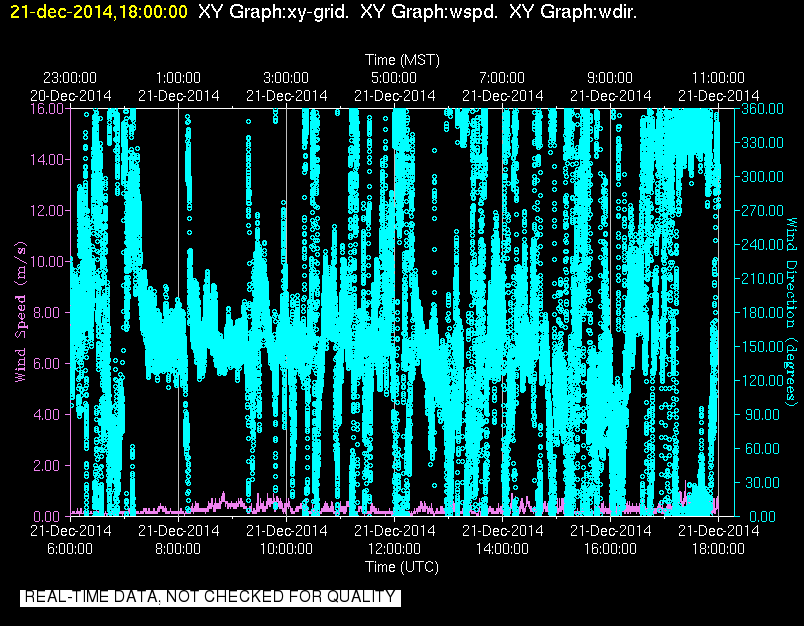Viewport: 804px width, 626px height.
Task: Click the 180.00 wind direction tick value
Action: click(762, 313)
